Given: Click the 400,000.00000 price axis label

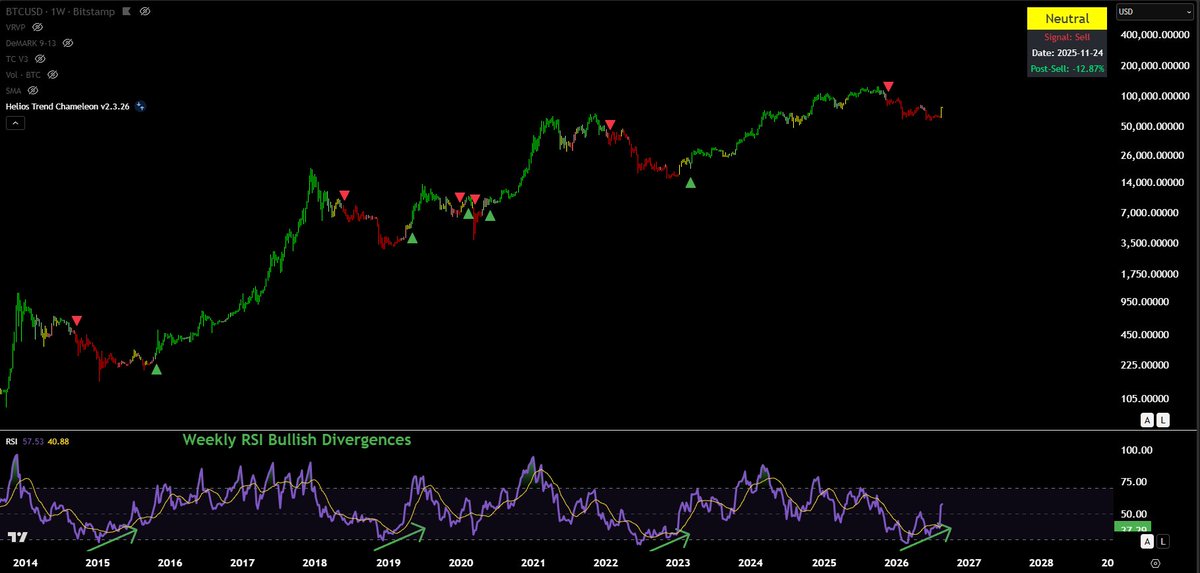Looking at the screenshot, I should [x=1154, y=35].
